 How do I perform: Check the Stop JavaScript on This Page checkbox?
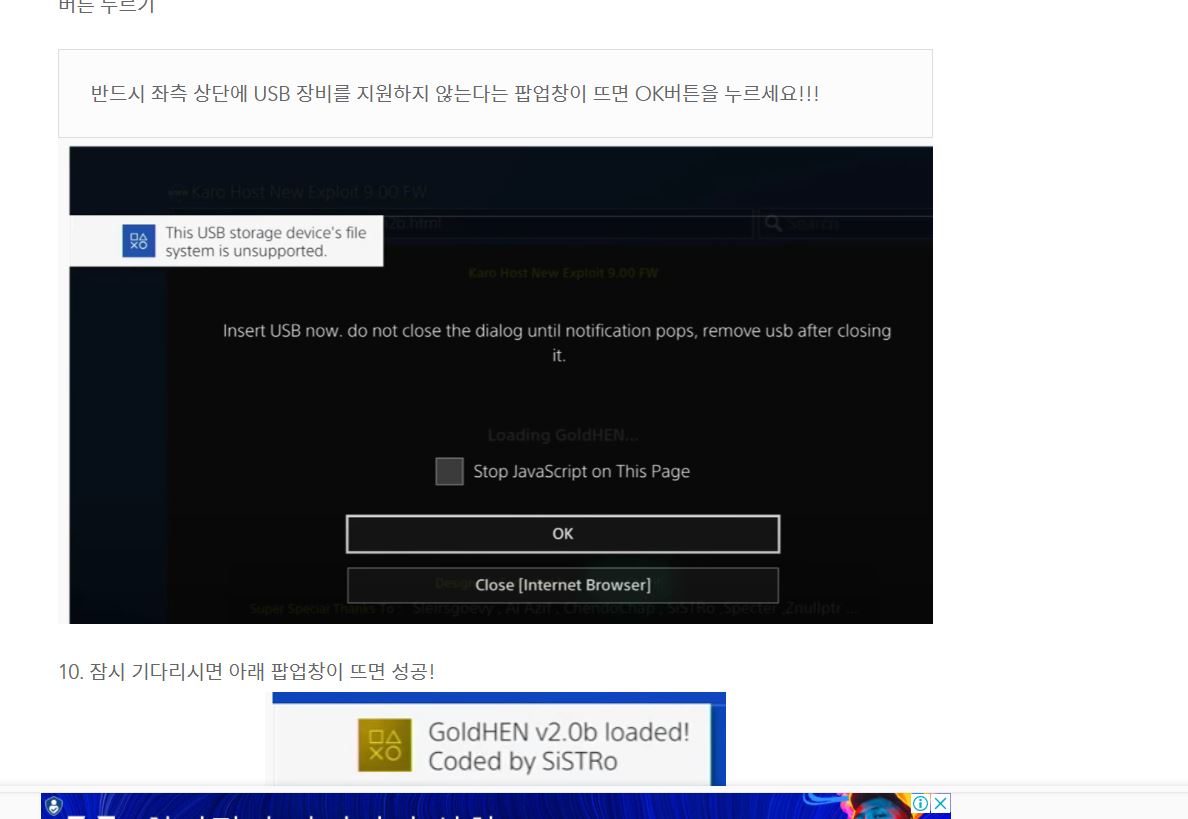click(449, 471)
